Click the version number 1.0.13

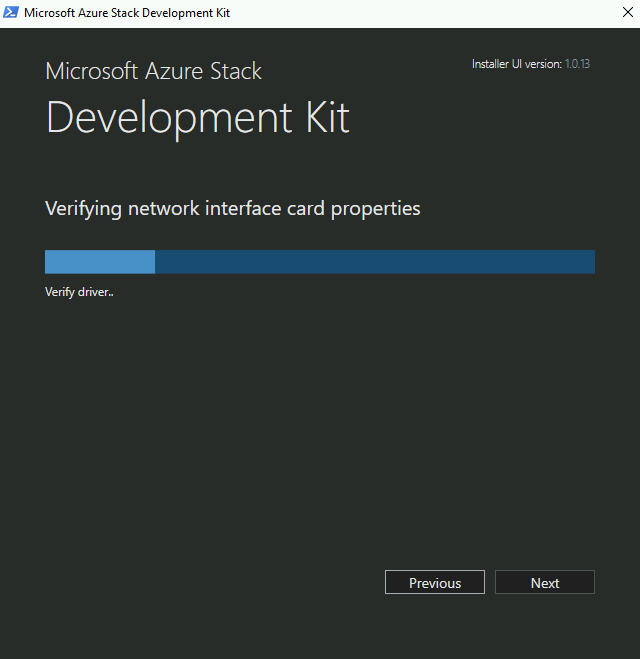point(577,64)
